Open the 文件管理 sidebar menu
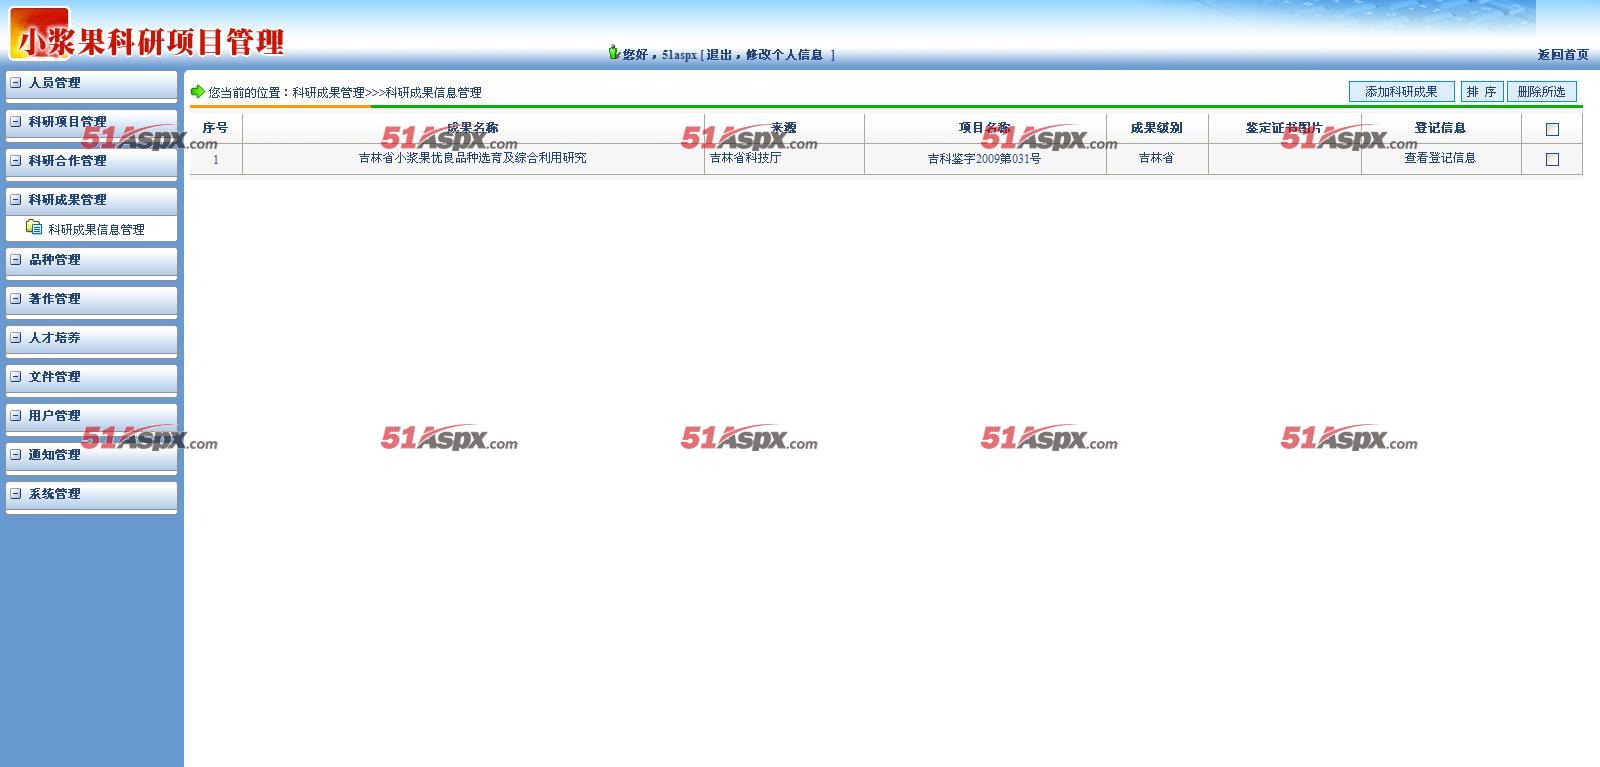The height and width of the screenshot is (767, 1600). coord(91,377)
